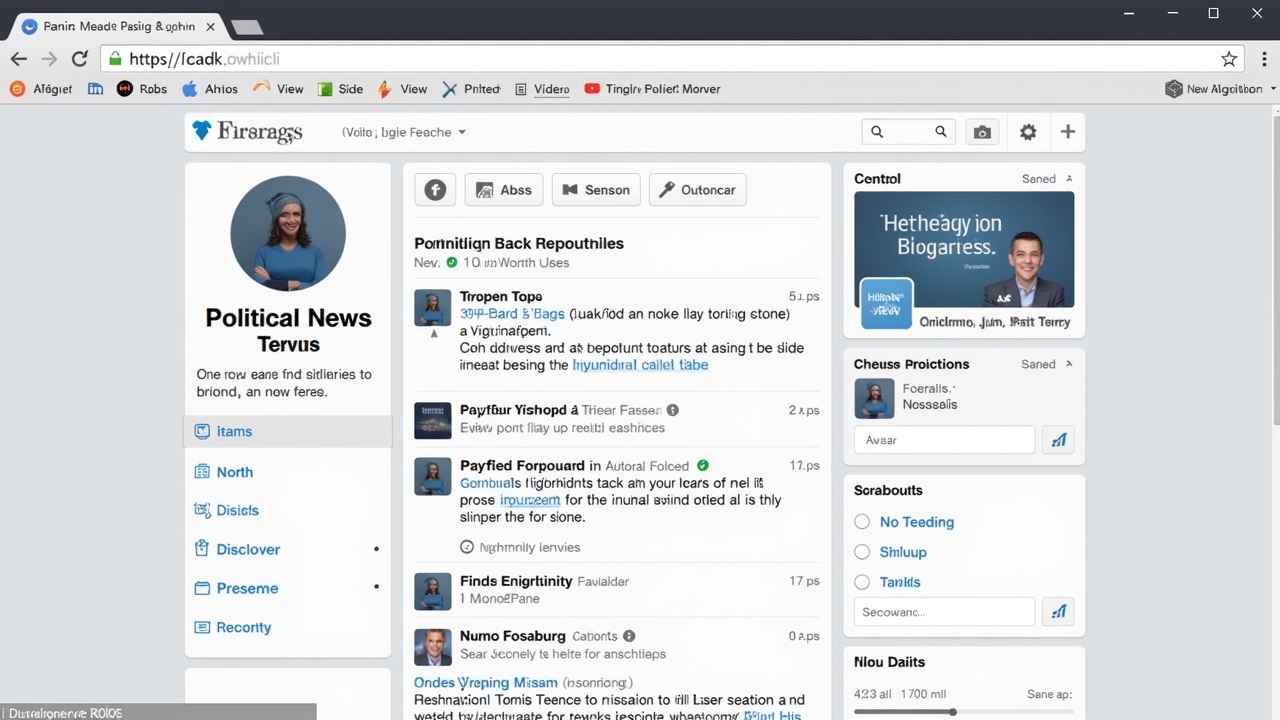
Task: Select the No Teeding radio button
Action: coord(862,522)
